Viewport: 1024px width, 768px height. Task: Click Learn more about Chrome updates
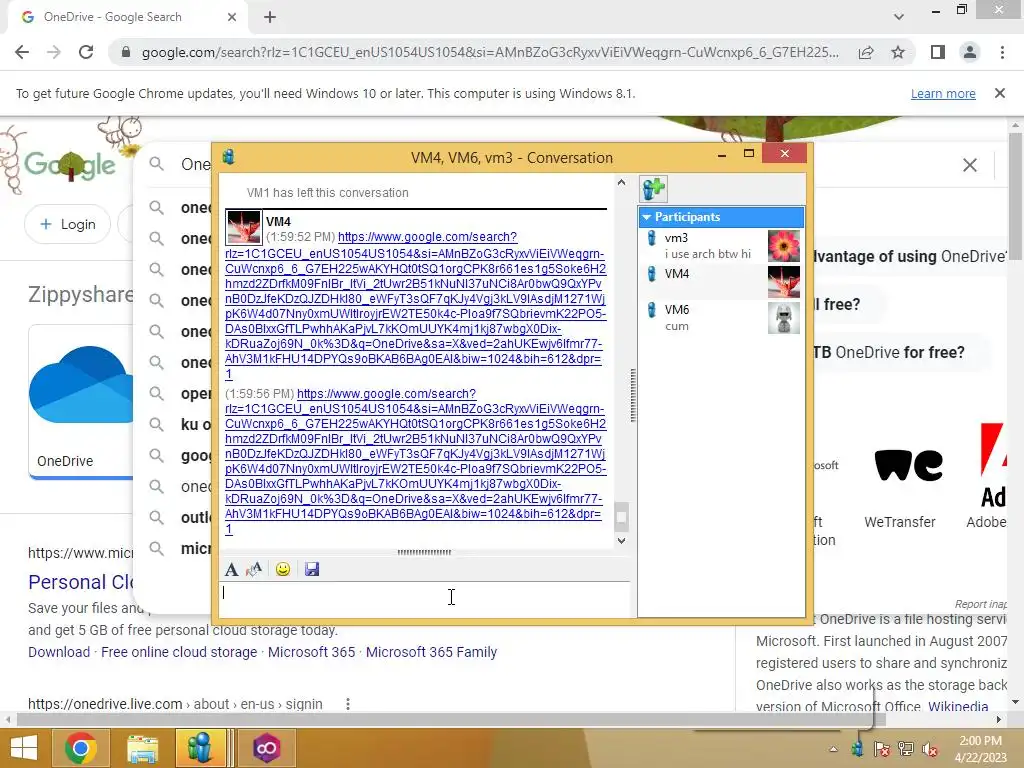pyautogui.click(x=943, y=93)
